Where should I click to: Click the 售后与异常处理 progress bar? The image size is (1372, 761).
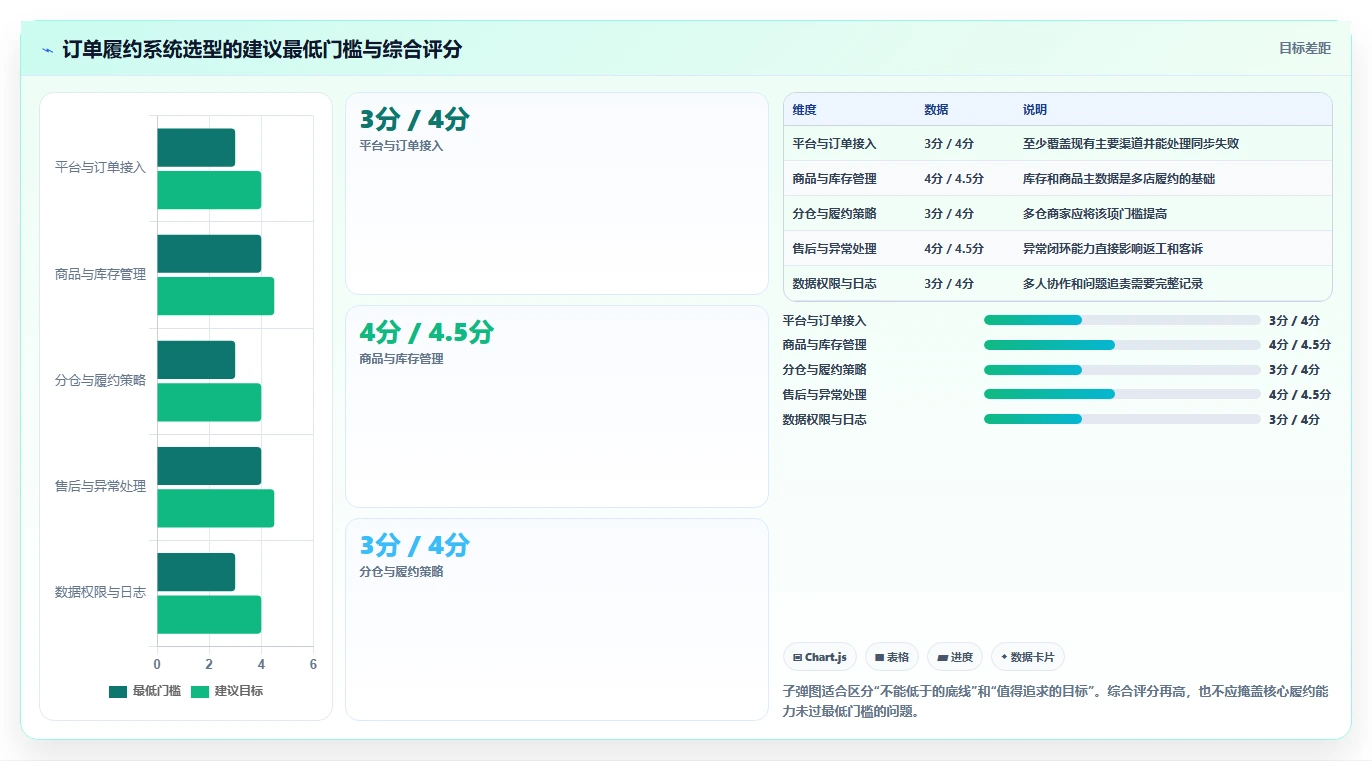coord(1122,394)
